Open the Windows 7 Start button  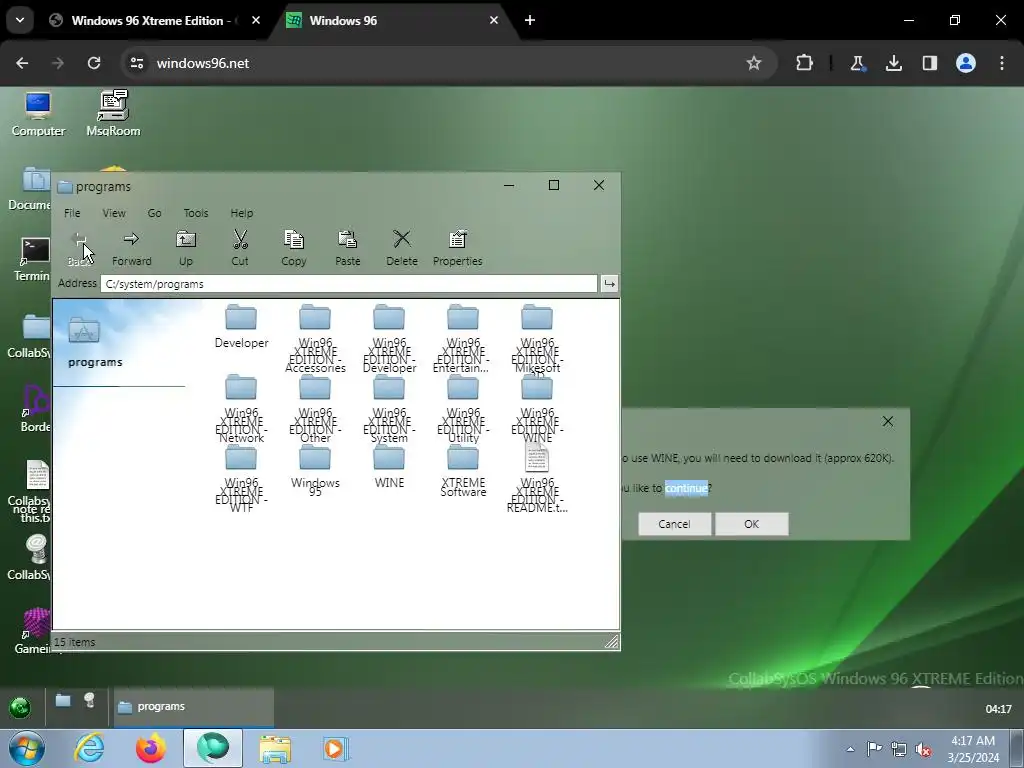click(x=26, y=748)
